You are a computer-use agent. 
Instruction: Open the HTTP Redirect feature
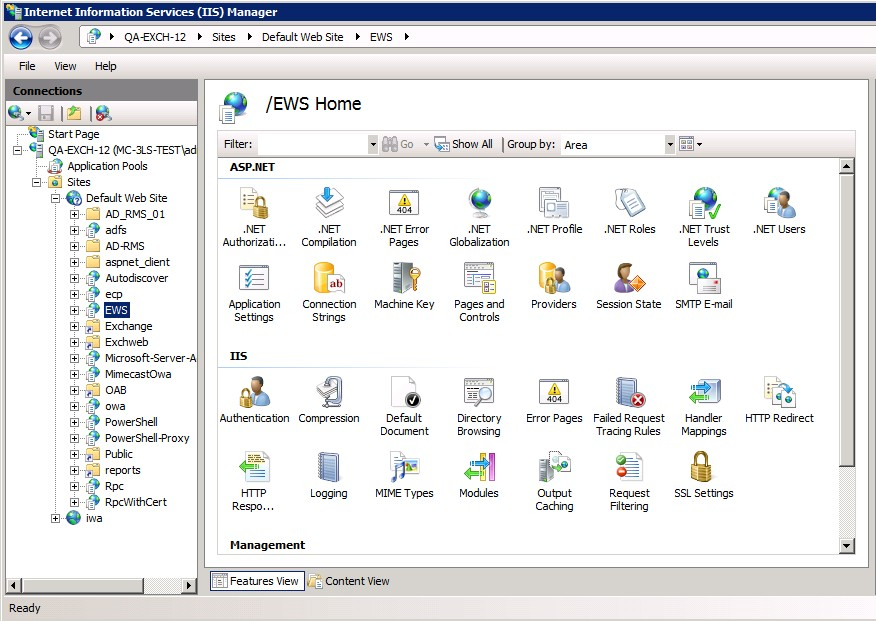[778, 400]
